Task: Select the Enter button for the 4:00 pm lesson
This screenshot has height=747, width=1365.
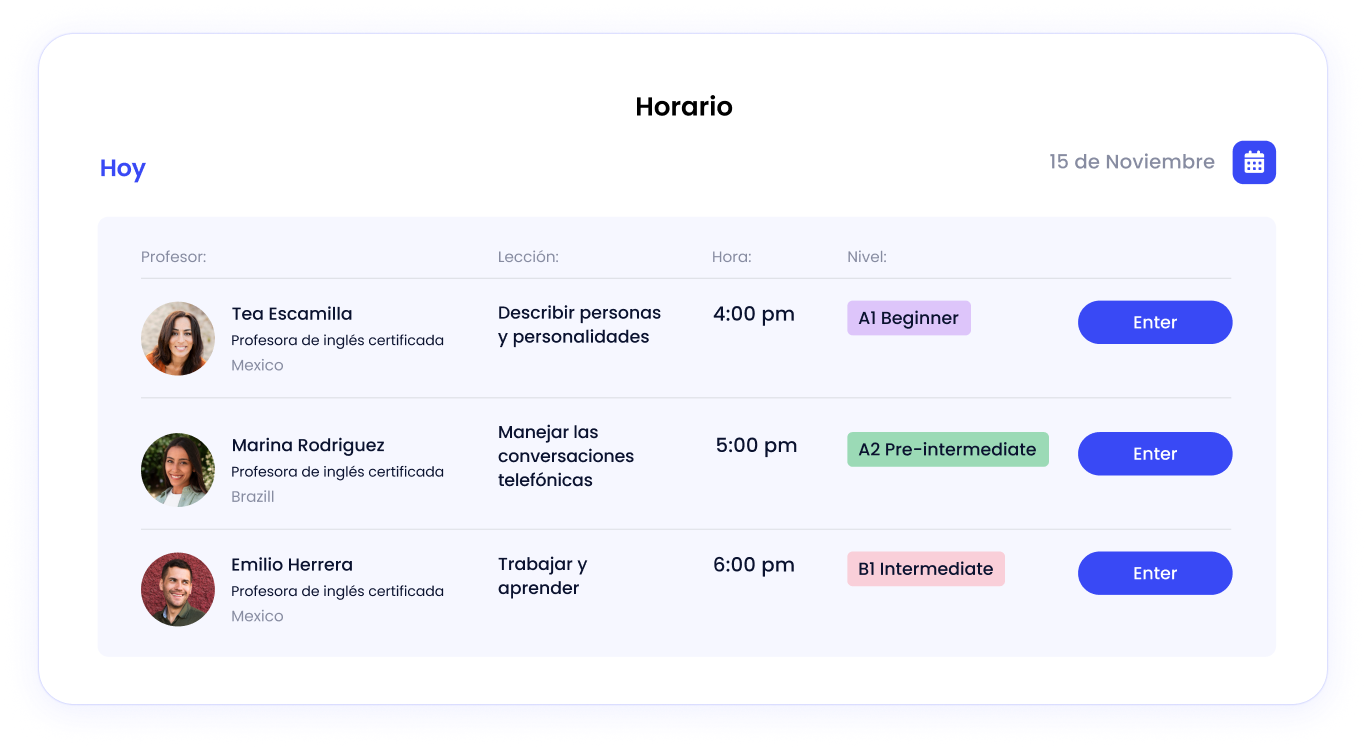Action: click(1155, 322)
